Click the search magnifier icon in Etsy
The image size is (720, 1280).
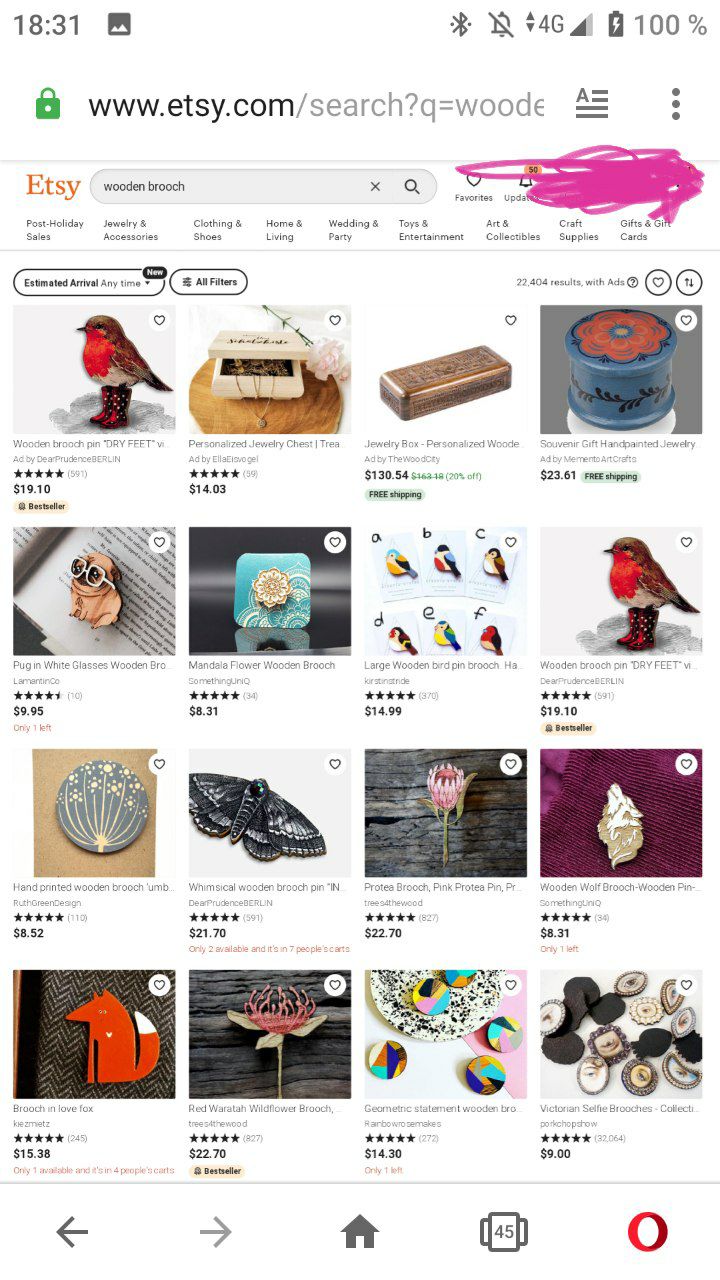pos(412,186)
